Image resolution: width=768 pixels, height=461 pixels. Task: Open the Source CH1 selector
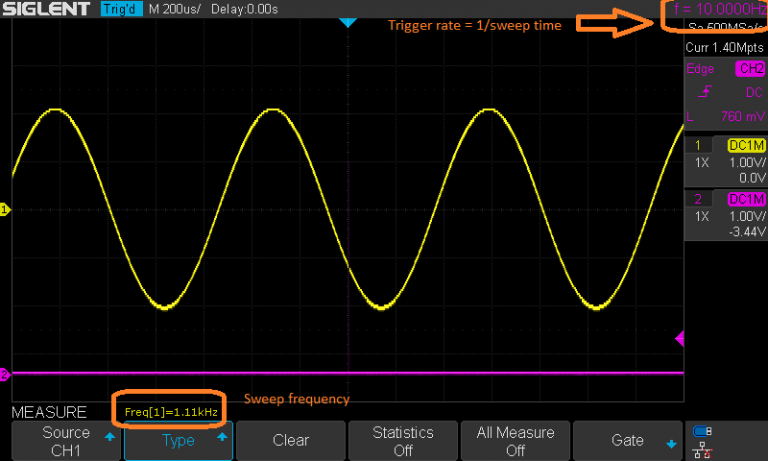[65, 440]
